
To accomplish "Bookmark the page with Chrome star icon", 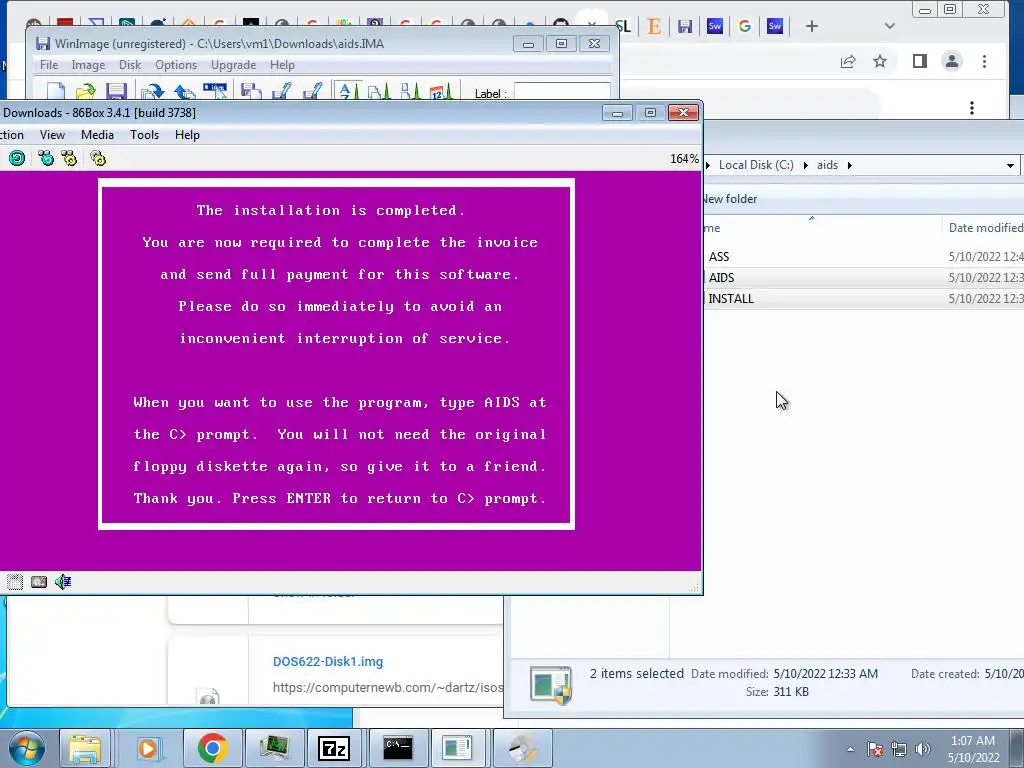I will [880, 61].
